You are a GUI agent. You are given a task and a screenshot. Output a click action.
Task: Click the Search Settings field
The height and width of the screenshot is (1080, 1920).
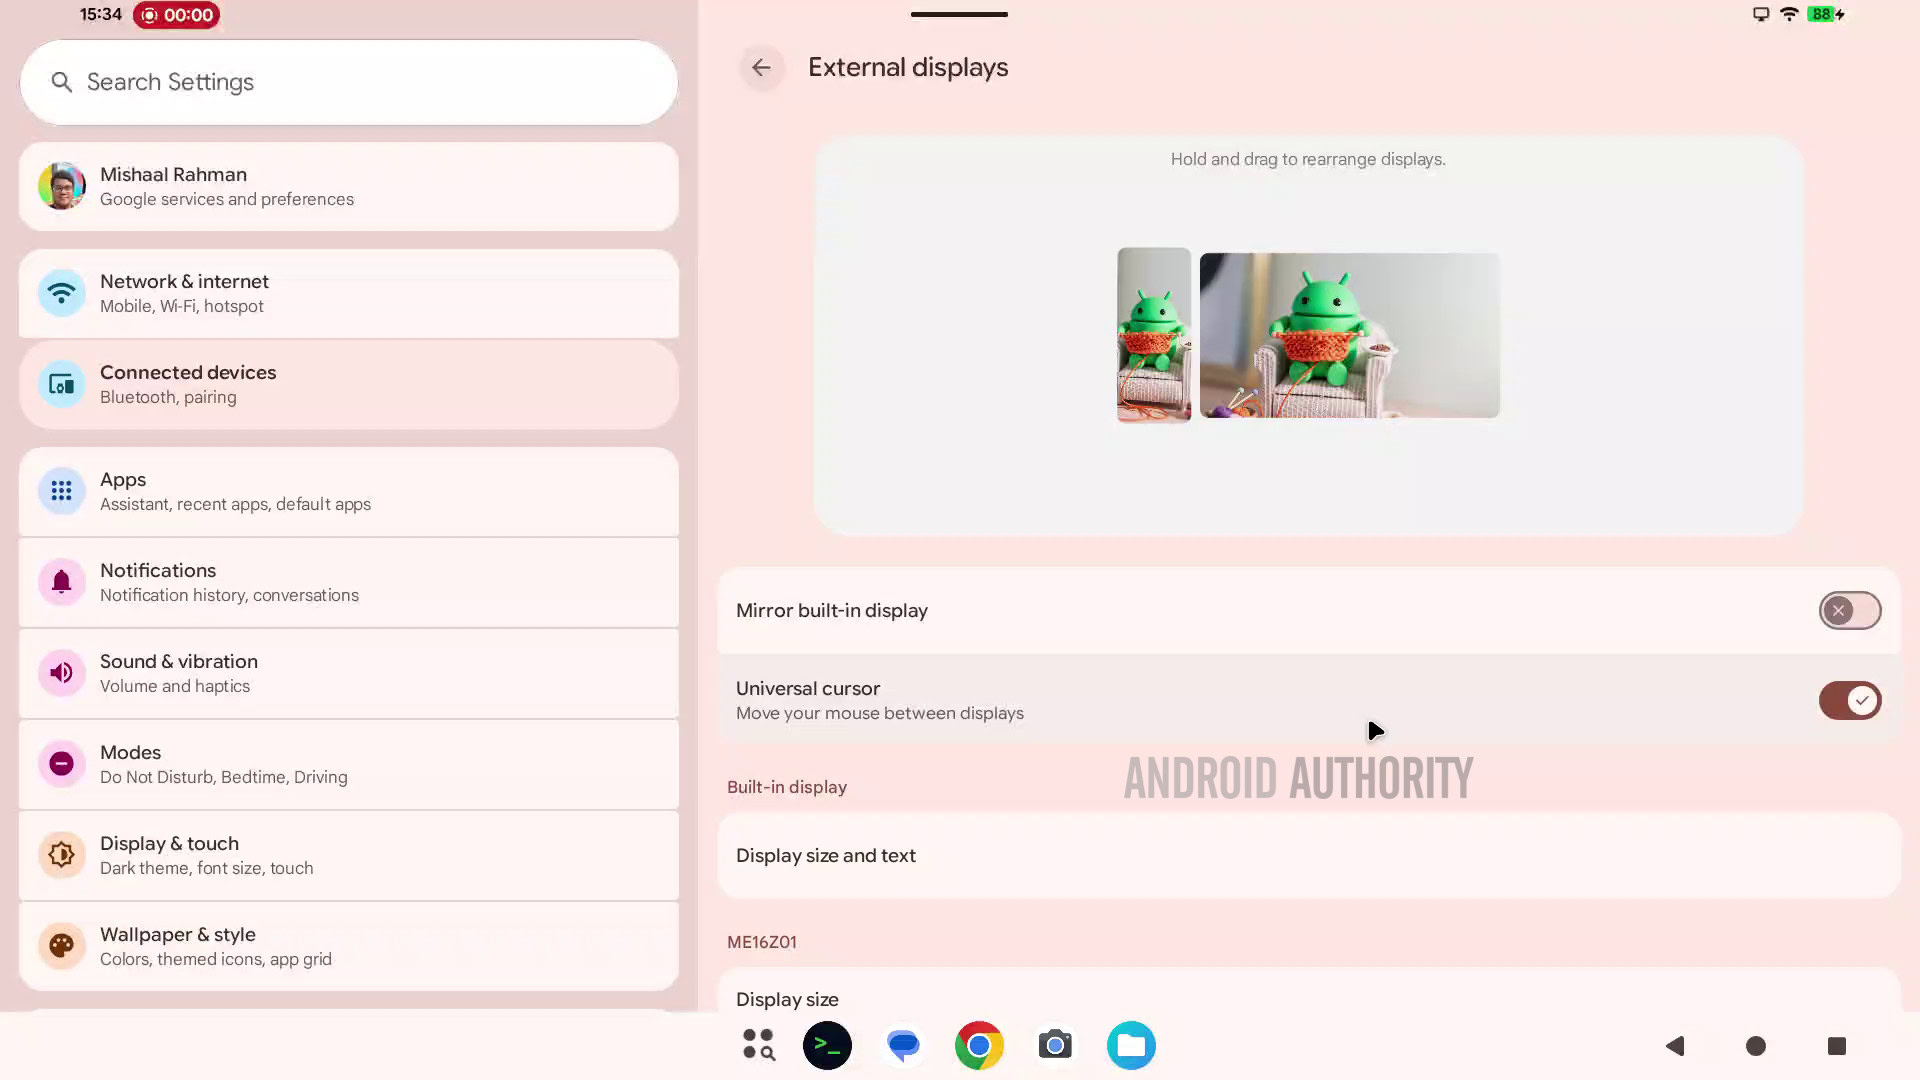pos(348,82)
